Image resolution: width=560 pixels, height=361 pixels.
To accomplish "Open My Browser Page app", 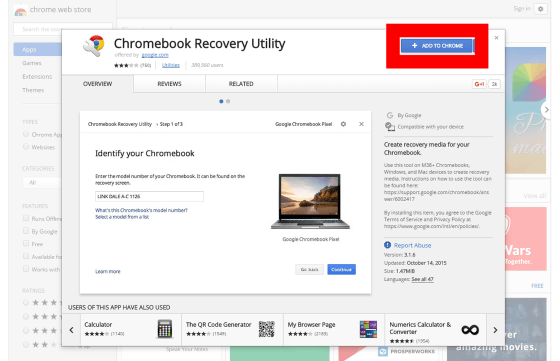I will (x=334, y=330).
